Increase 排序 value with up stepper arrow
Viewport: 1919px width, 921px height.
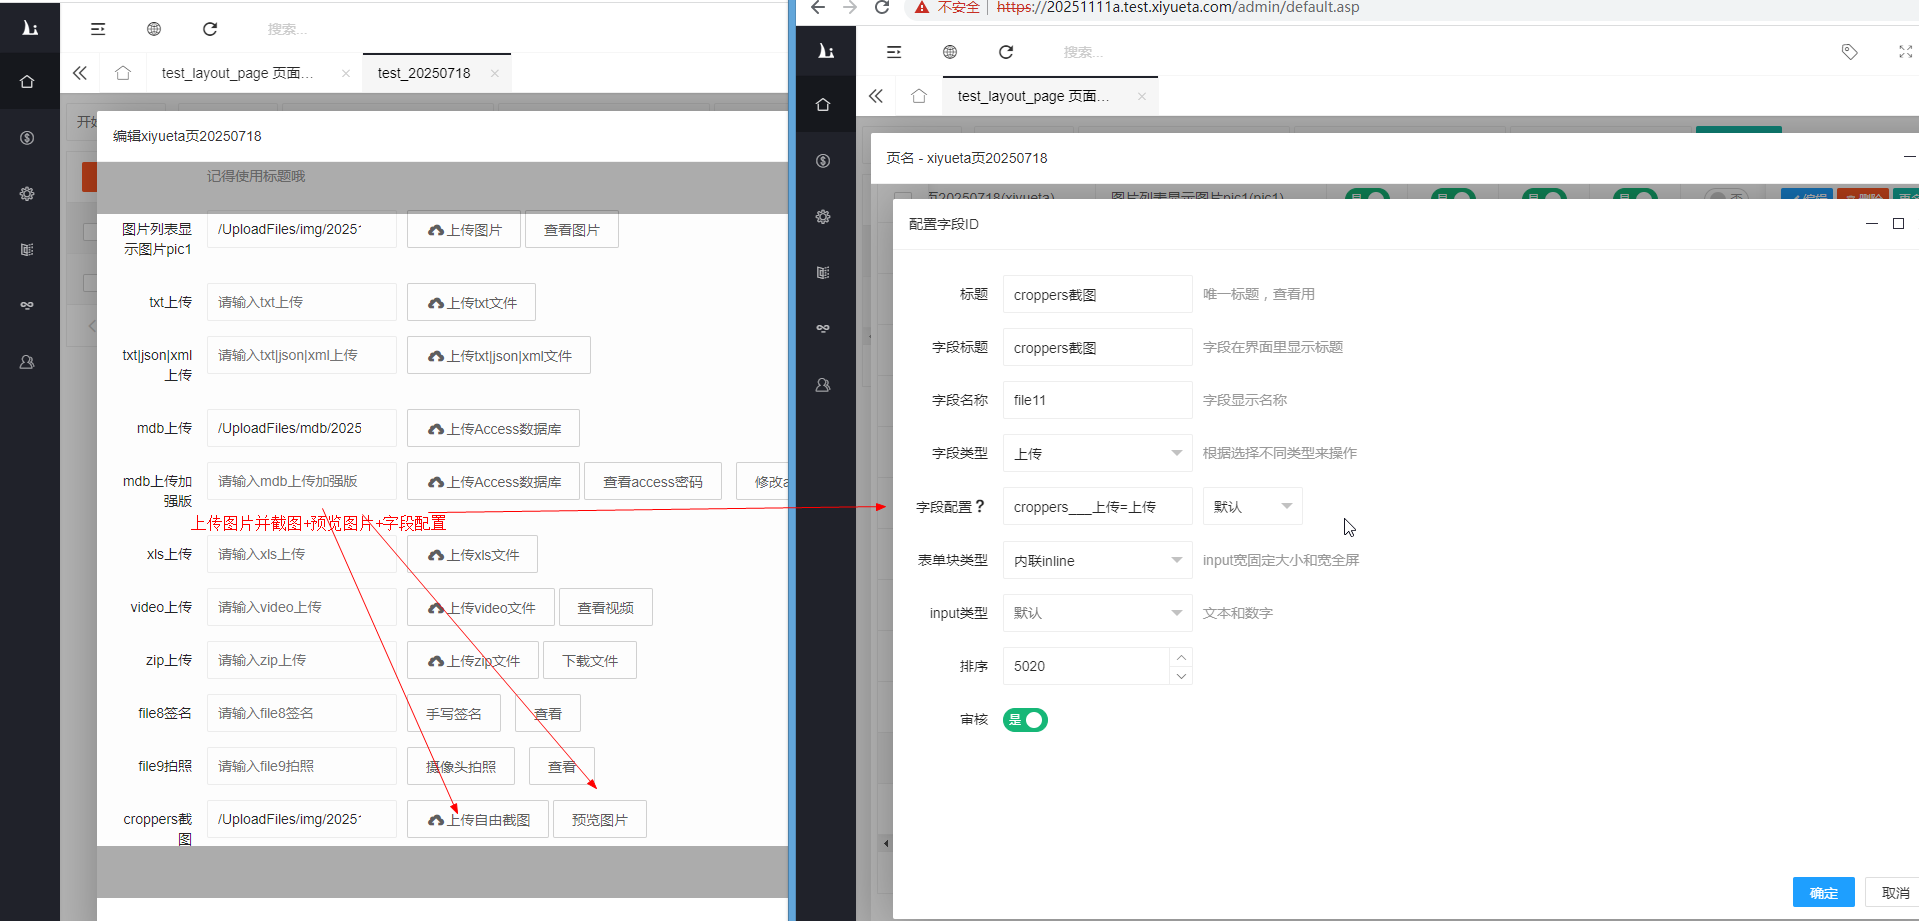click(1181, 657)
